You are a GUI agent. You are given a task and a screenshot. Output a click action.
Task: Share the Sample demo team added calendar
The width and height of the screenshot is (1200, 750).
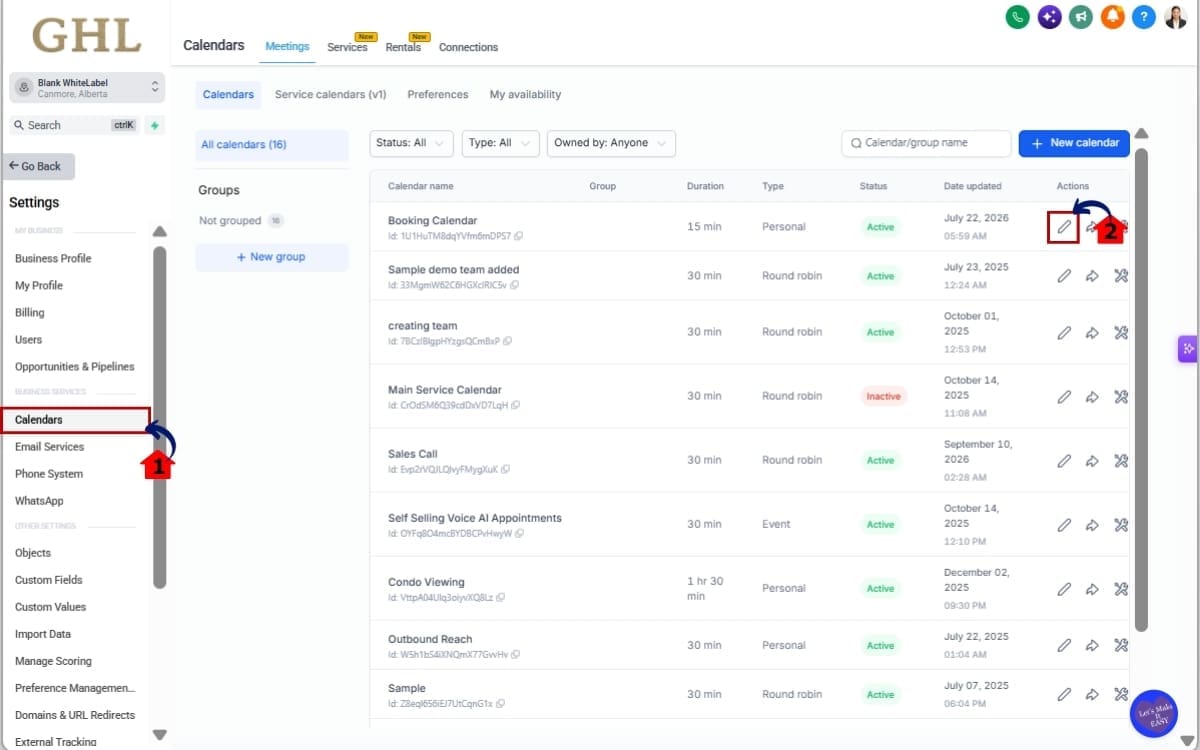(x=1092, y=276)
